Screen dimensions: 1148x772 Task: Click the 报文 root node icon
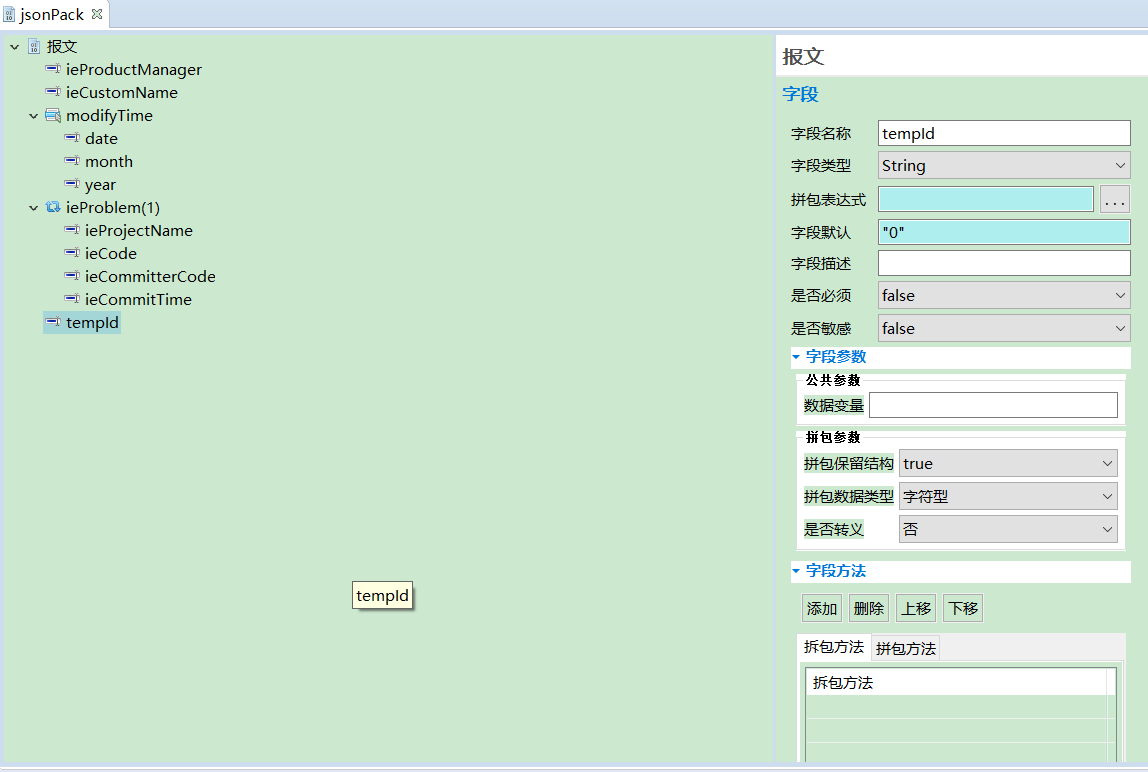[x=33, y=46]
